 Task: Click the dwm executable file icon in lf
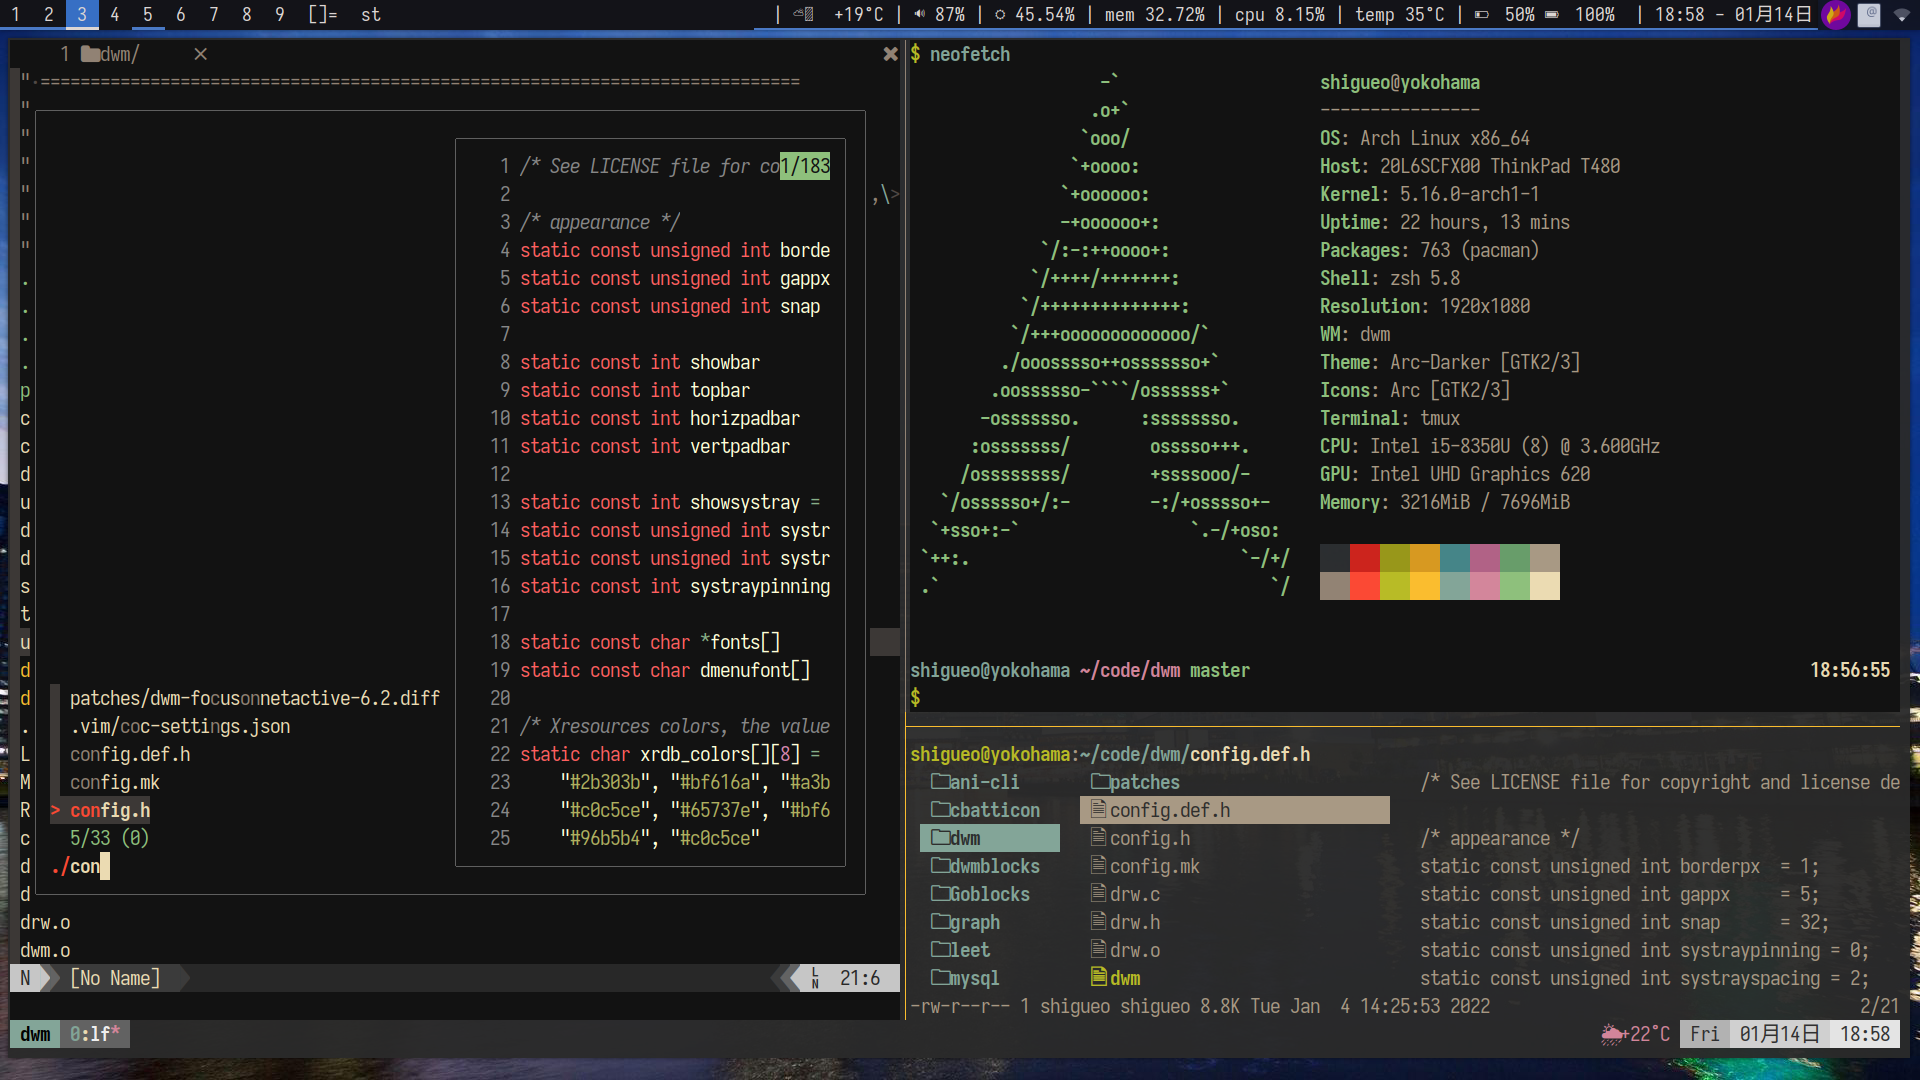[1099, 978]
